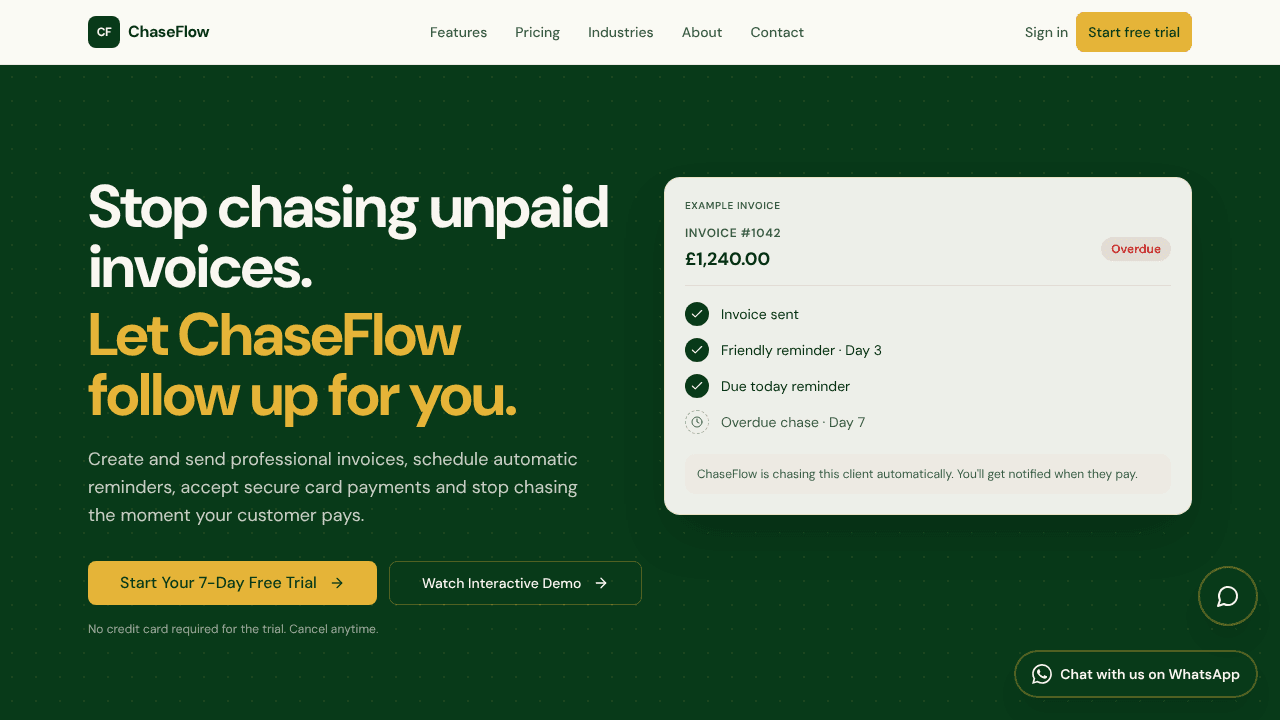The width and height of the screenshot is (1280, 720).
Task: Click Watch Interactive Demo button
Action: [x=515, y=583]
